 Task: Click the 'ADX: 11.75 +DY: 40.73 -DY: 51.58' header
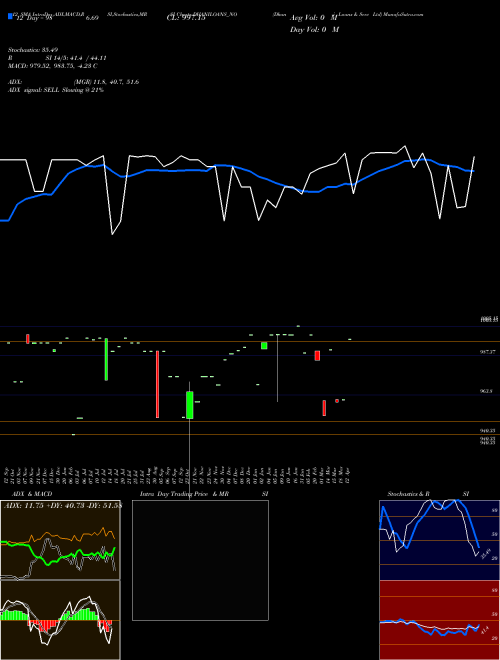[62, 506]
